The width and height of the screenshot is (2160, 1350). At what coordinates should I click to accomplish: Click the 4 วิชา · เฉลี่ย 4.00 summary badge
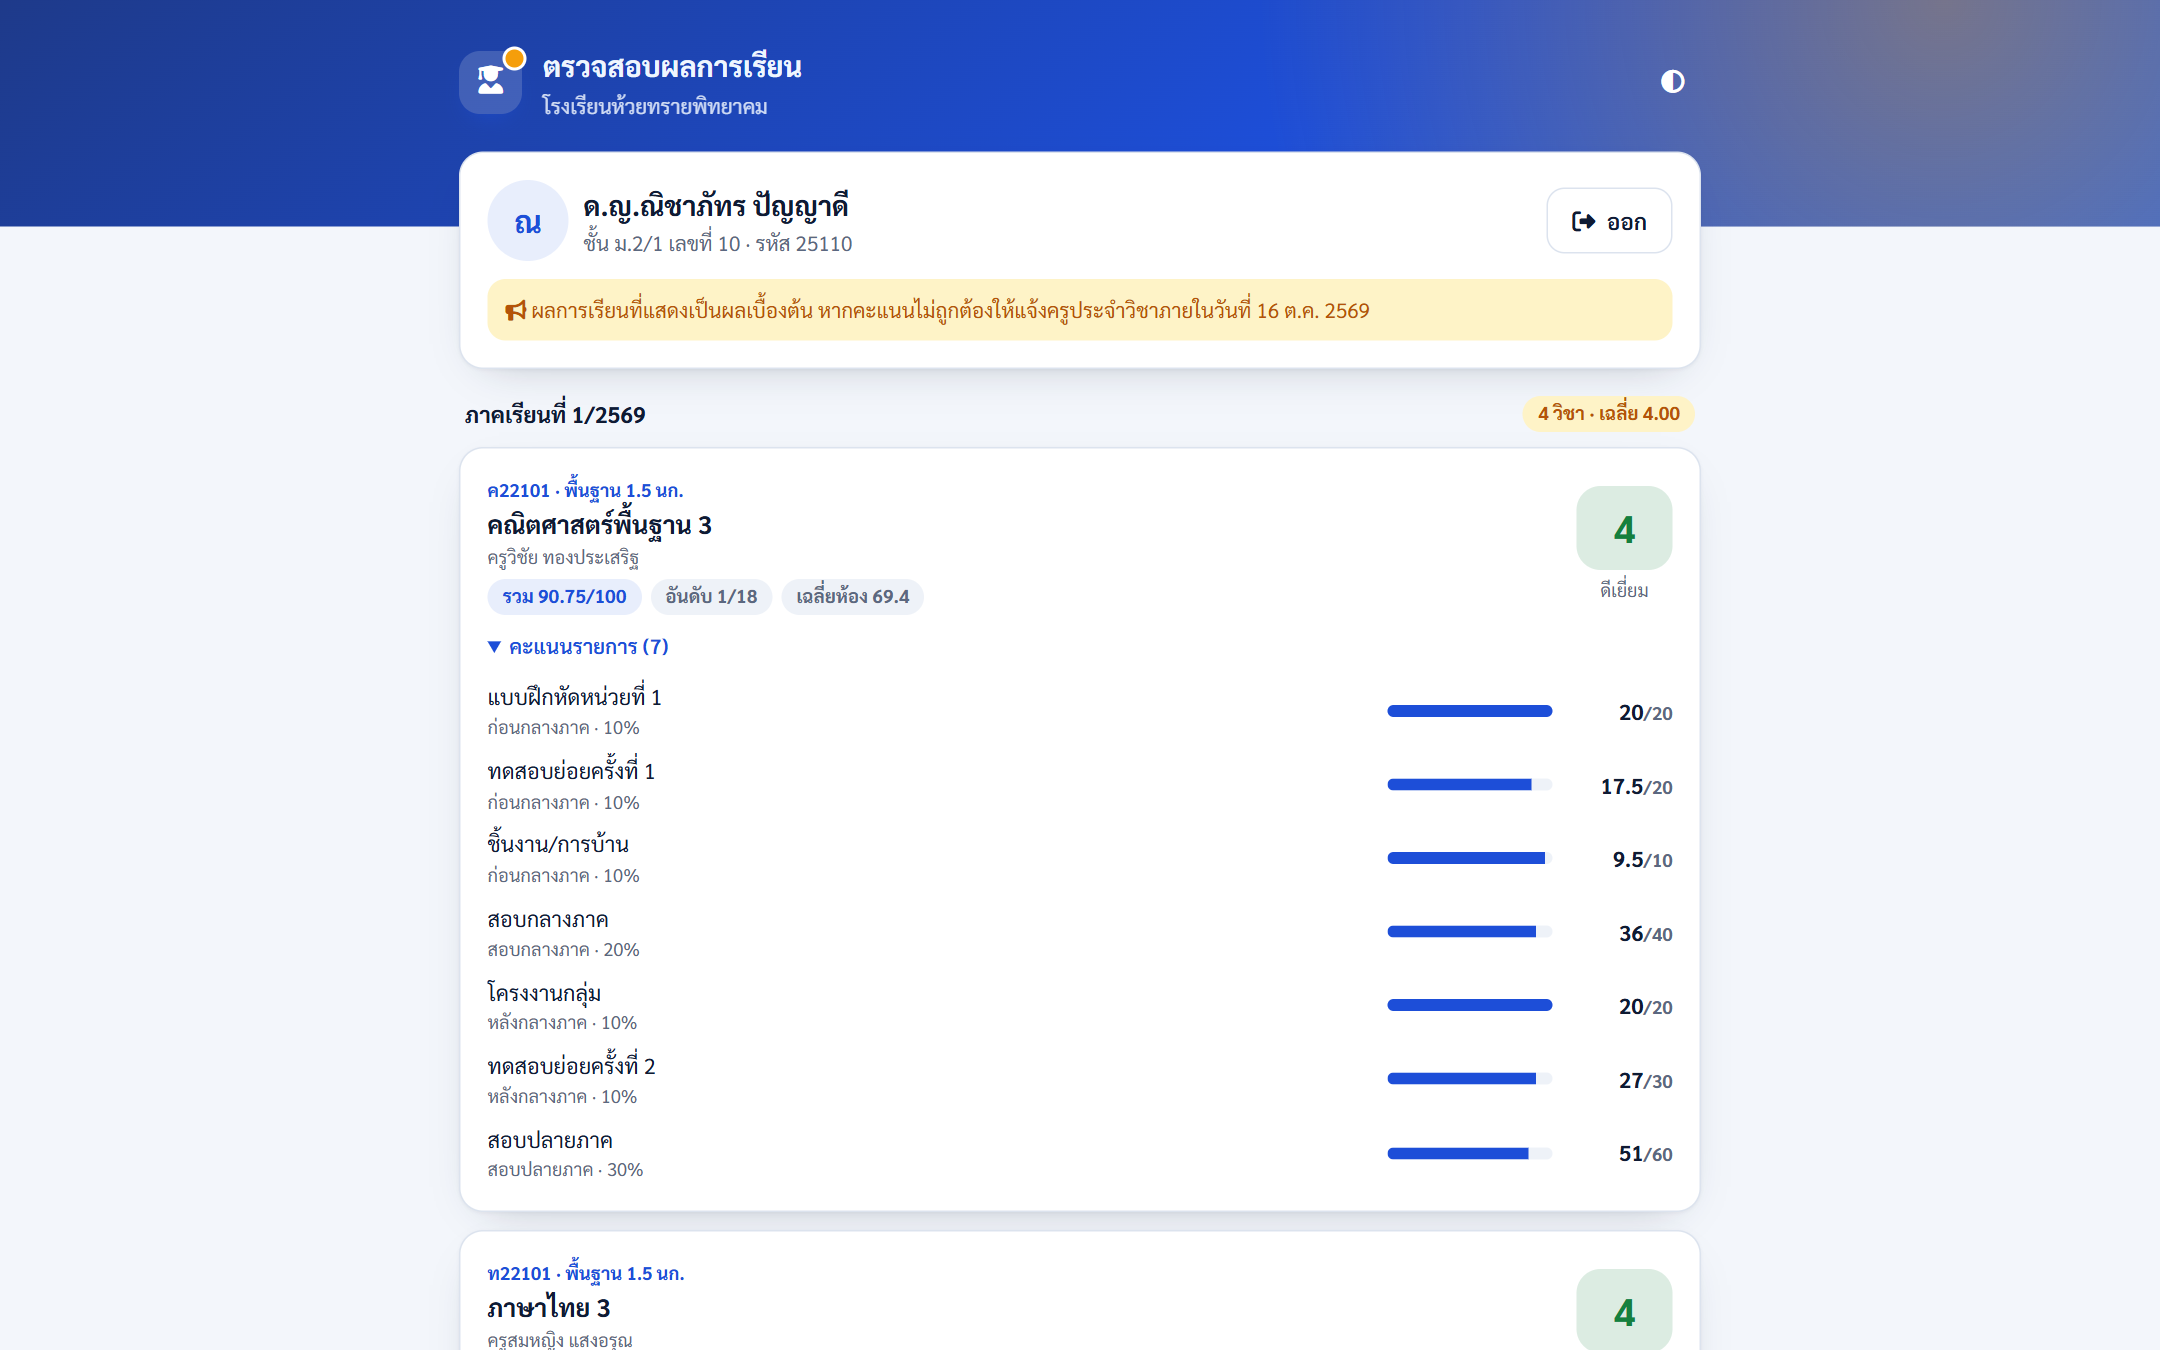[x=1608, y=414]
